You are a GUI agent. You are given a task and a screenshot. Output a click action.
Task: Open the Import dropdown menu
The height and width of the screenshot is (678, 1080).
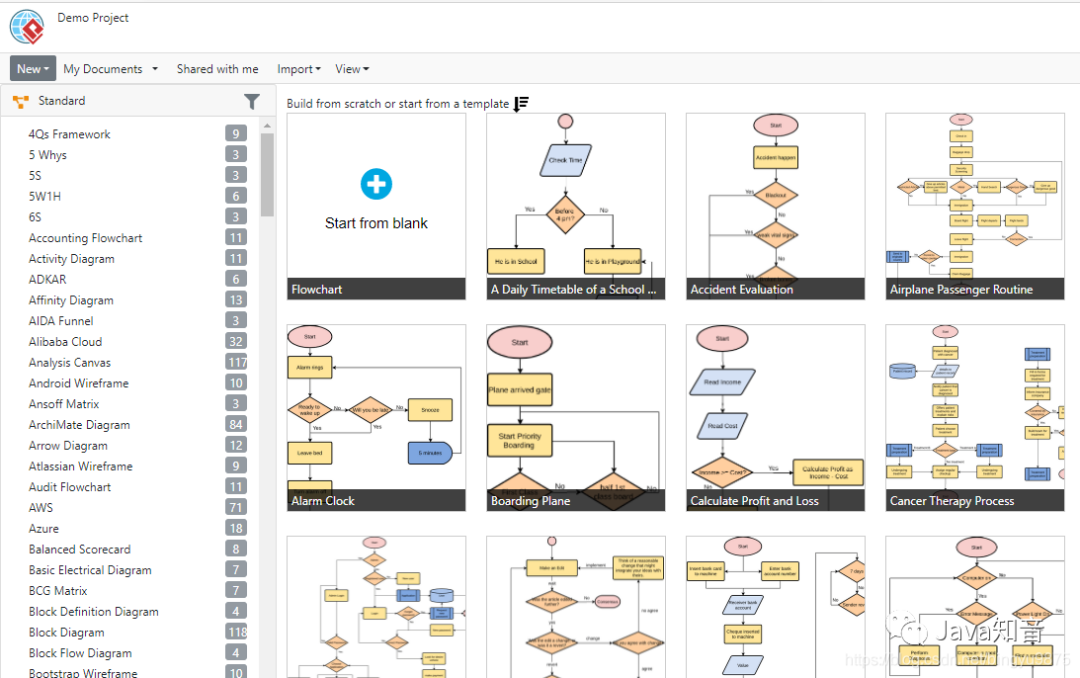298,69
